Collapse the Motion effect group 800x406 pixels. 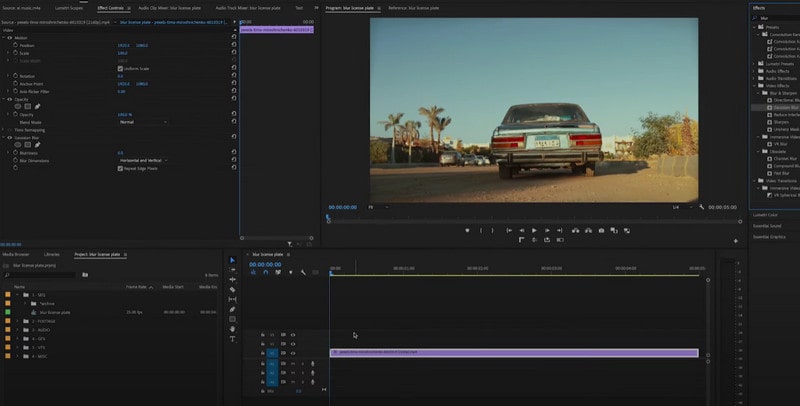4,38
